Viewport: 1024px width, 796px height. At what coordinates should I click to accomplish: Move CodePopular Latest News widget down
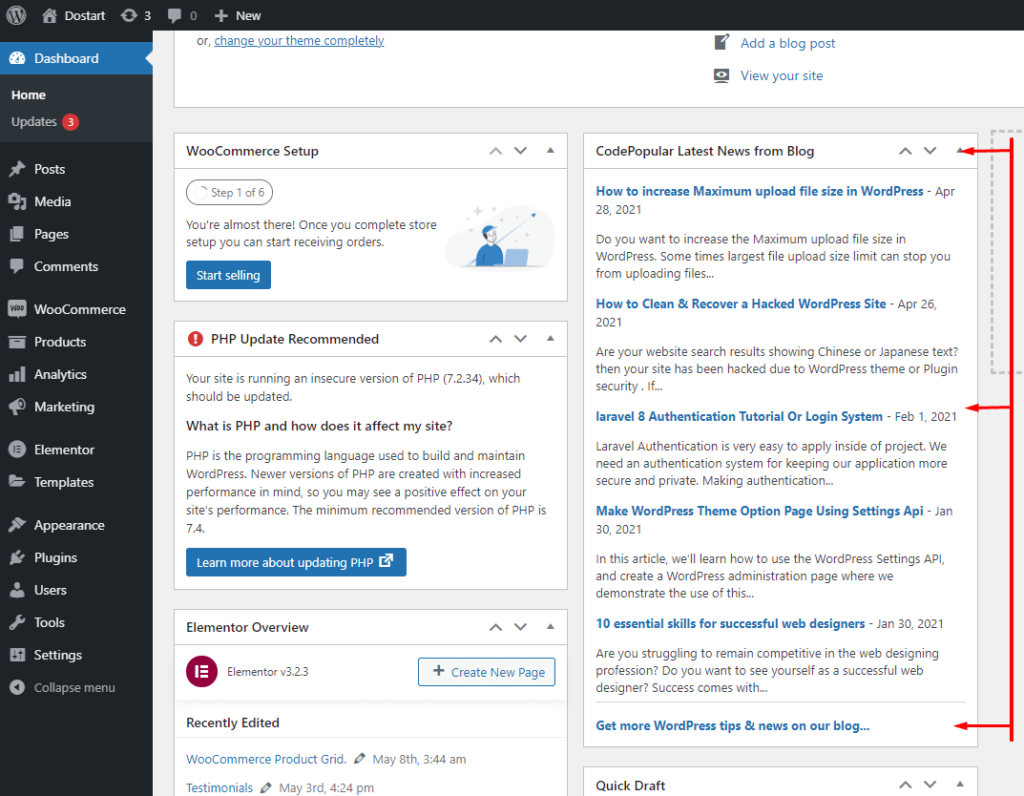point(930,151)
